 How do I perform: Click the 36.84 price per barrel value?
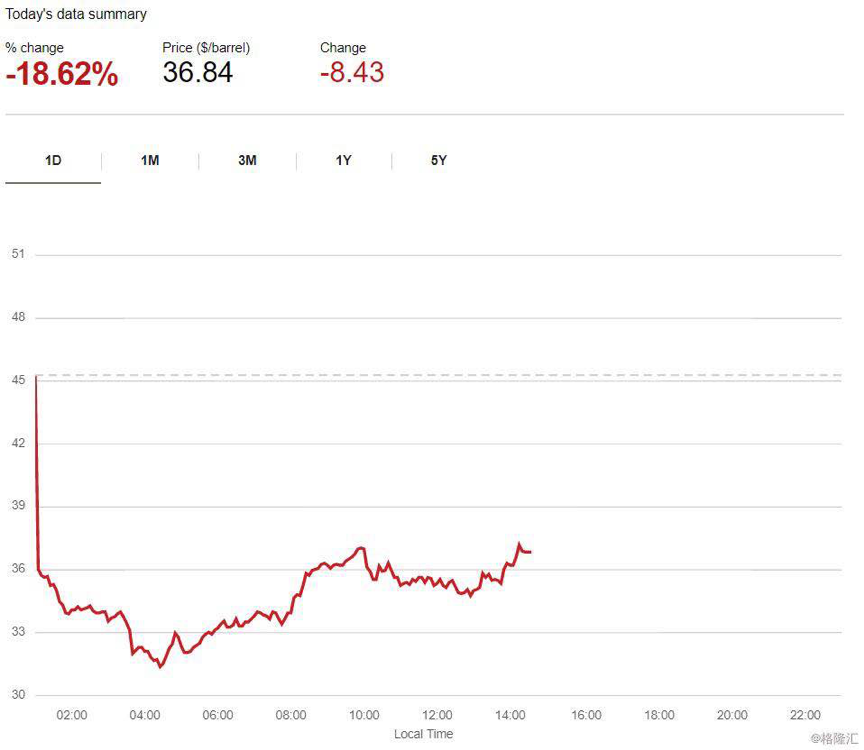197,72
